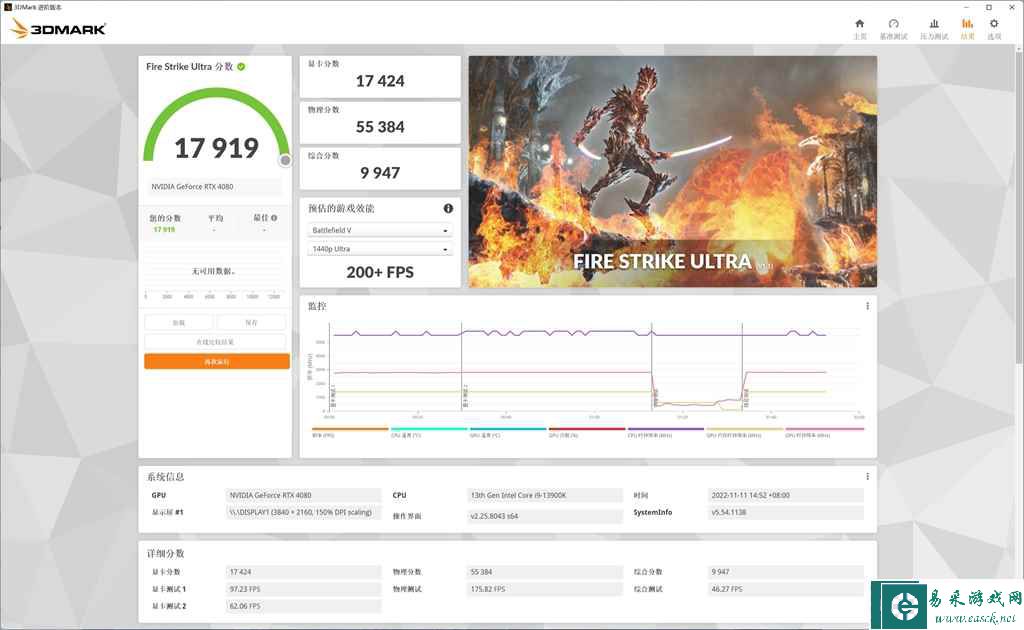Toggle the cyan CPU temperature legend item

point(428,432)
